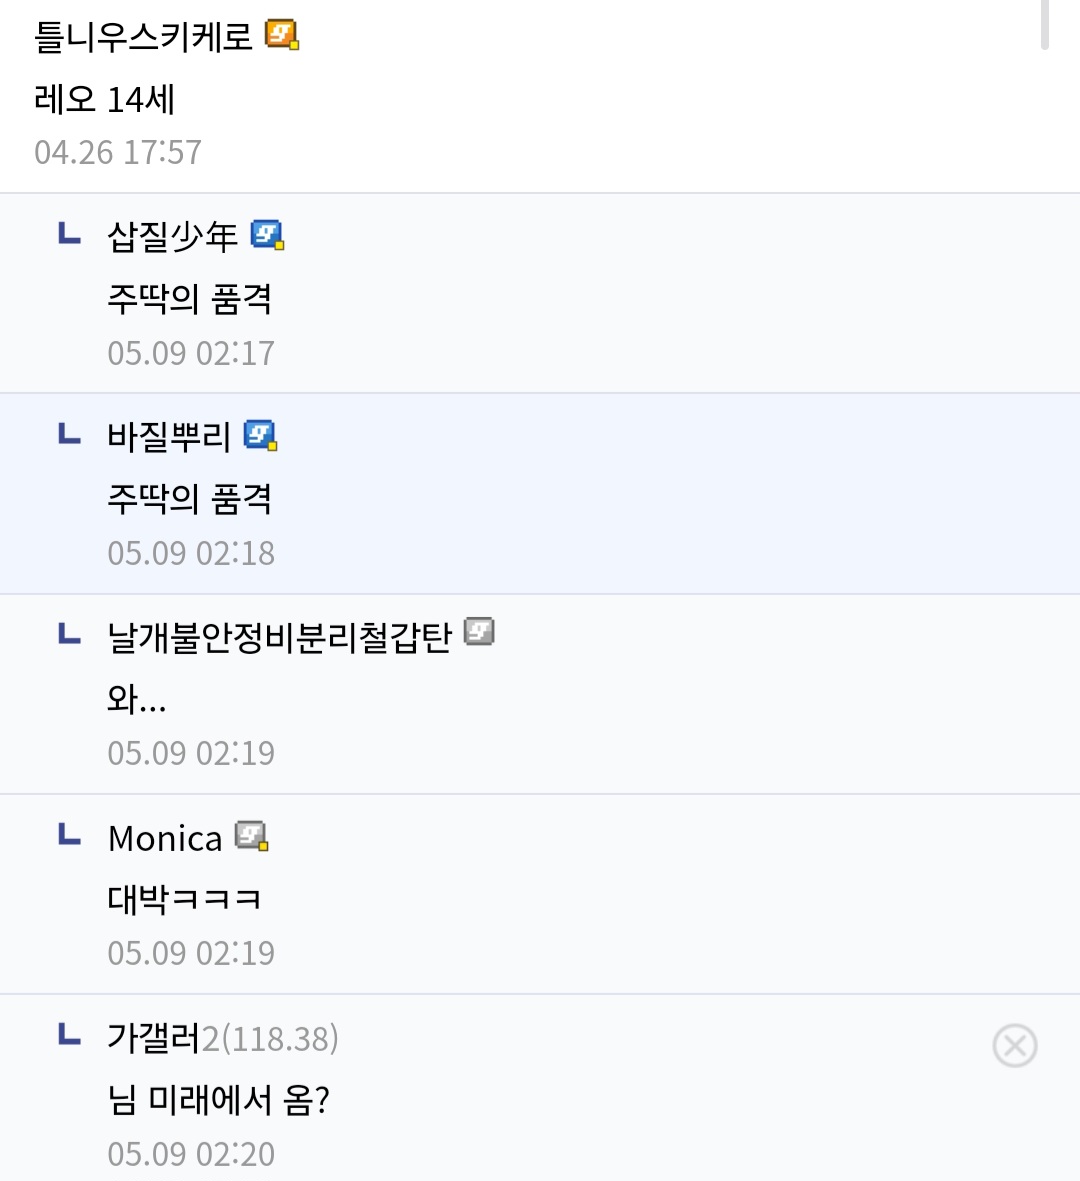Image resolution: width=1080 pixels, height=1181 pixels.
Task: Delete the 가갤러2 comment with X icon
Action: [1014, 1046]
